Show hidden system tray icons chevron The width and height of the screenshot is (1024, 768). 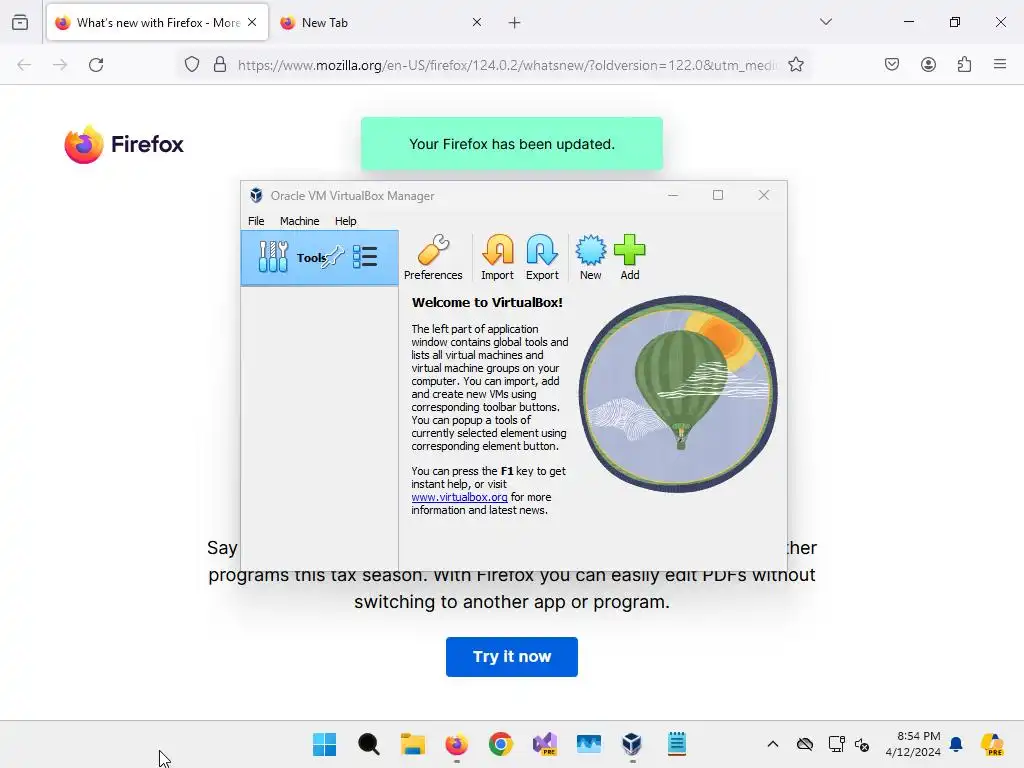pos(773,744)
